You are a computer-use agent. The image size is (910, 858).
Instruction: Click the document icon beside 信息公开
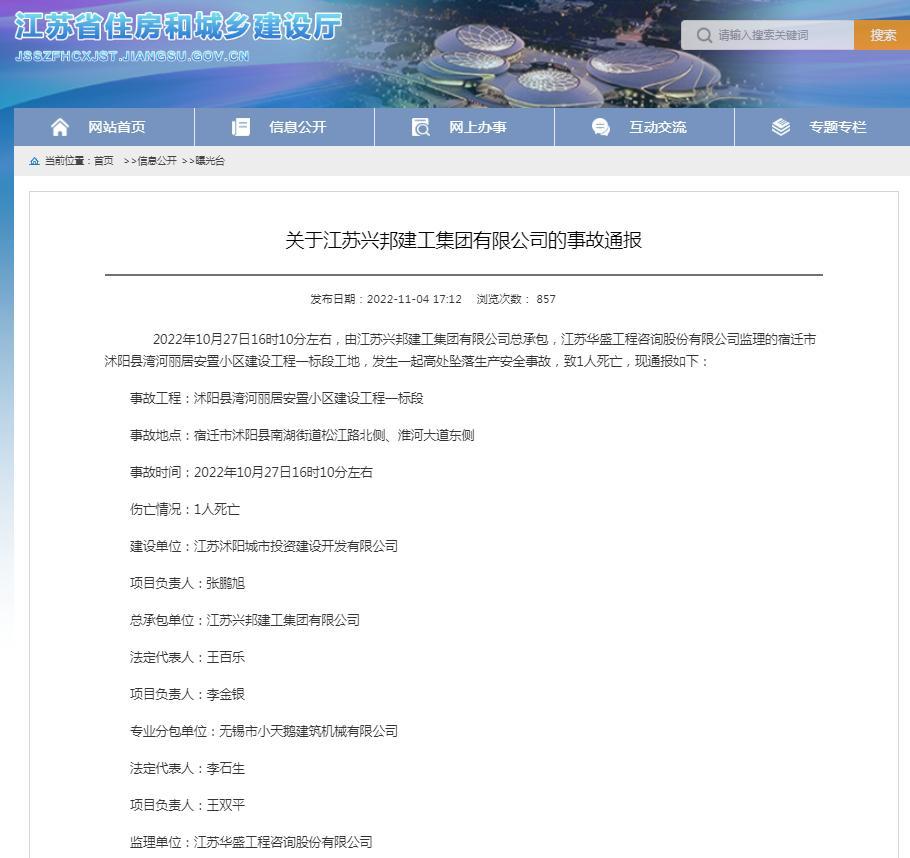(x=241, y=127)
